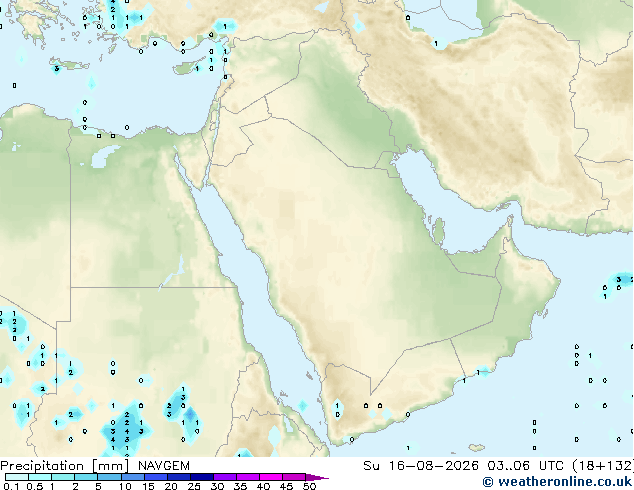634x490 pixels.
Task: Click the legend value "0.1"
Action: [x=11, y=486]
